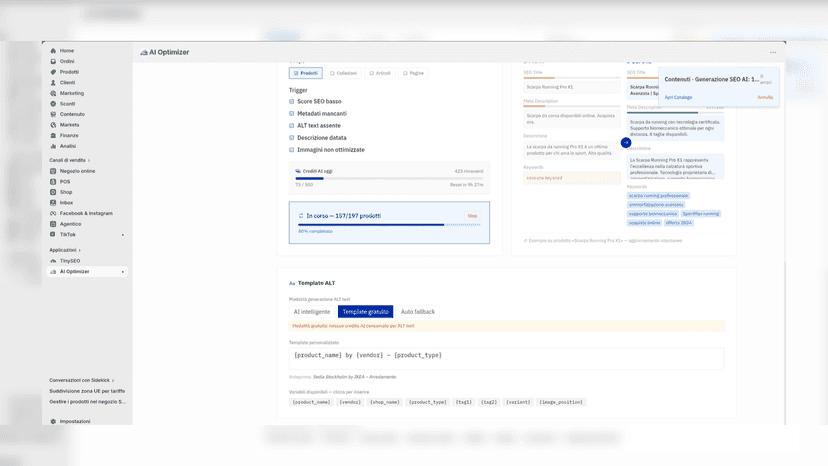Open Impostazioni gear settings
Screen dimensions: 828x466
pyautogui.click(x=53, y=422)
